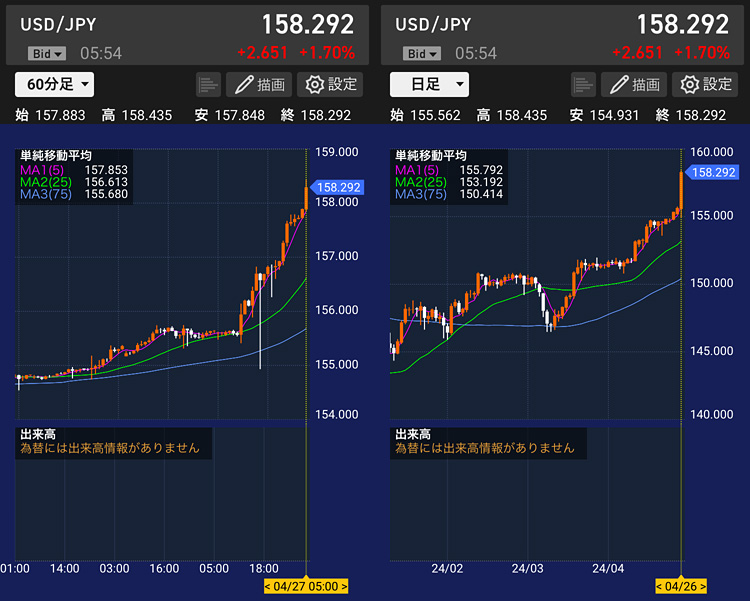This screenshot has width=750, height=601.
Task: Click MA3(75) label 150.414 in right legend
Action: pos(449,194)
